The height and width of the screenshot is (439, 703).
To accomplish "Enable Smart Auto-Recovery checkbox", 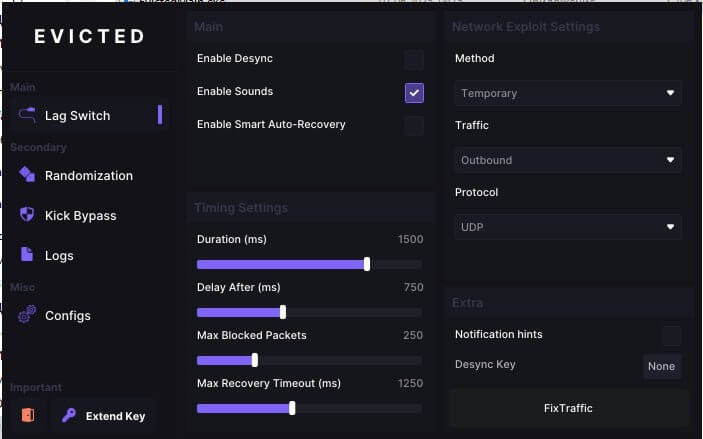I will tap(414, 125).
